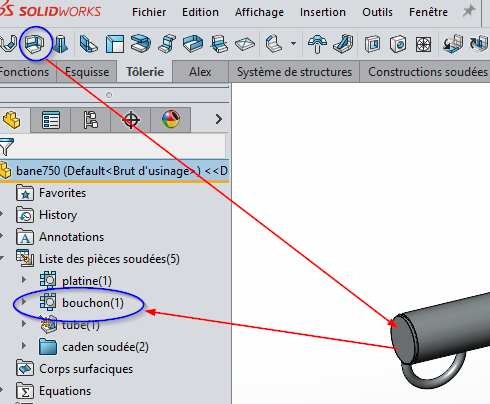This screenshot has width=490, height=404.
Task: Show more manager tabs with chevron
Action: click(x=219, y=119)
